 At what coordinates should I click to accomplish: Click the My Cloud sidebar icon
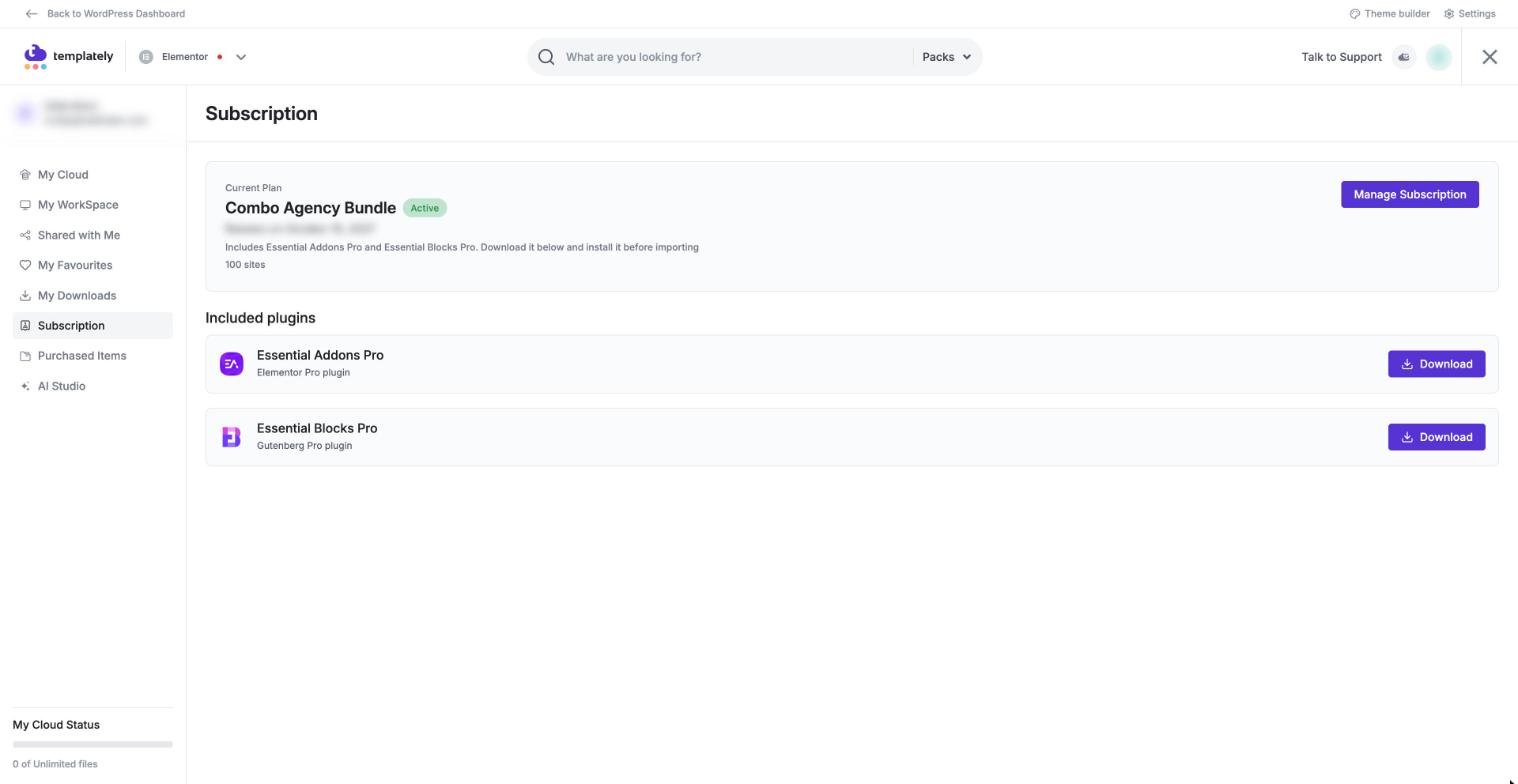25,175
